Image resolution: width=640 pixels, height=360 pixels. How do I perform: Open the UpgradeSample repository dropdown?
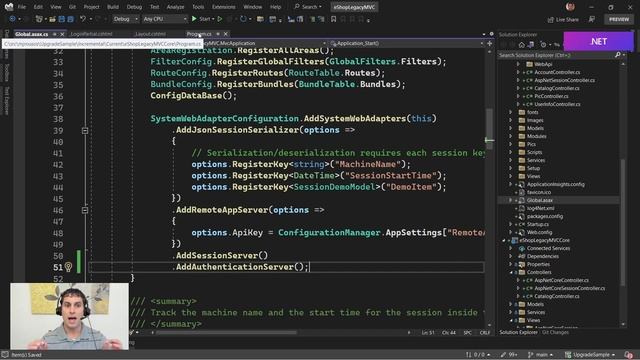click(590, 355)
